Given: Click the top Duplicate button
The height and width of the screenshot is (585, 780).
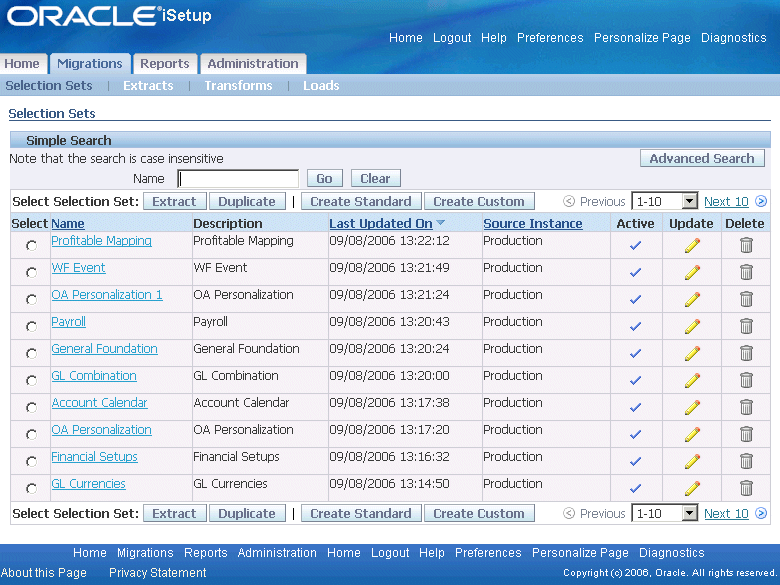Looking at the screenshot, I should 247,201.
